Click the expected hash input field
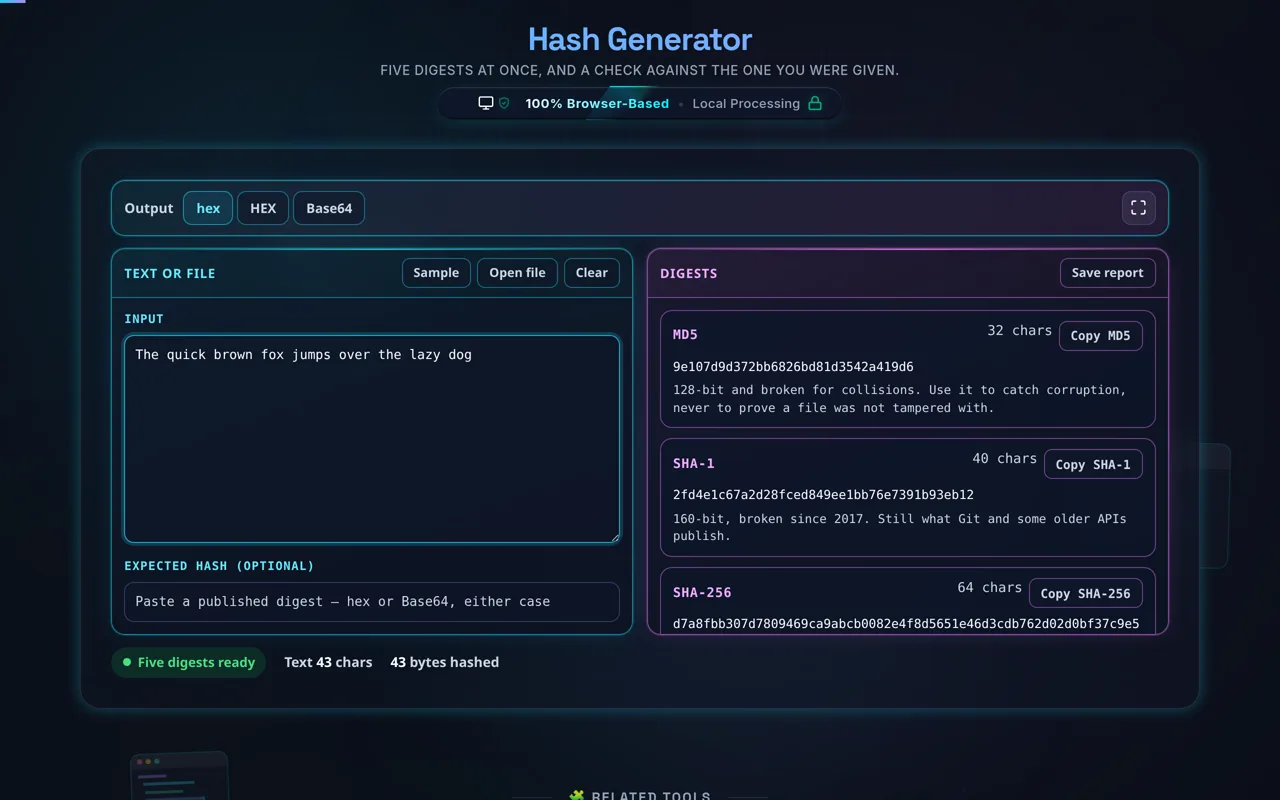Image resolution: width=1280 pixels, height=800 pixels. [x=372, y=602]
